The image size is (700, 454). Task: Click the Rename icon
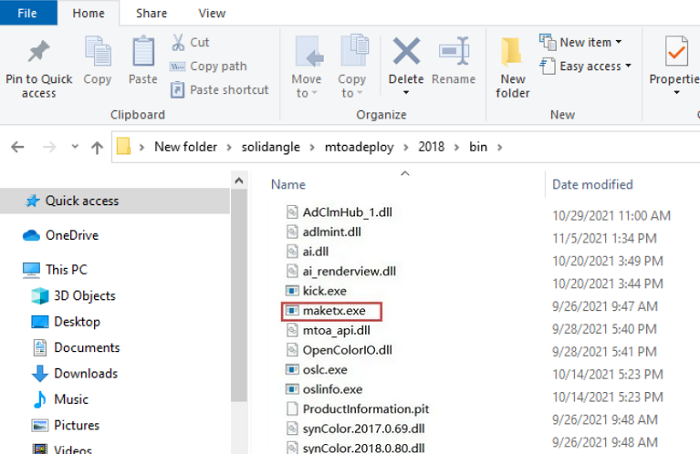(454, 52)
